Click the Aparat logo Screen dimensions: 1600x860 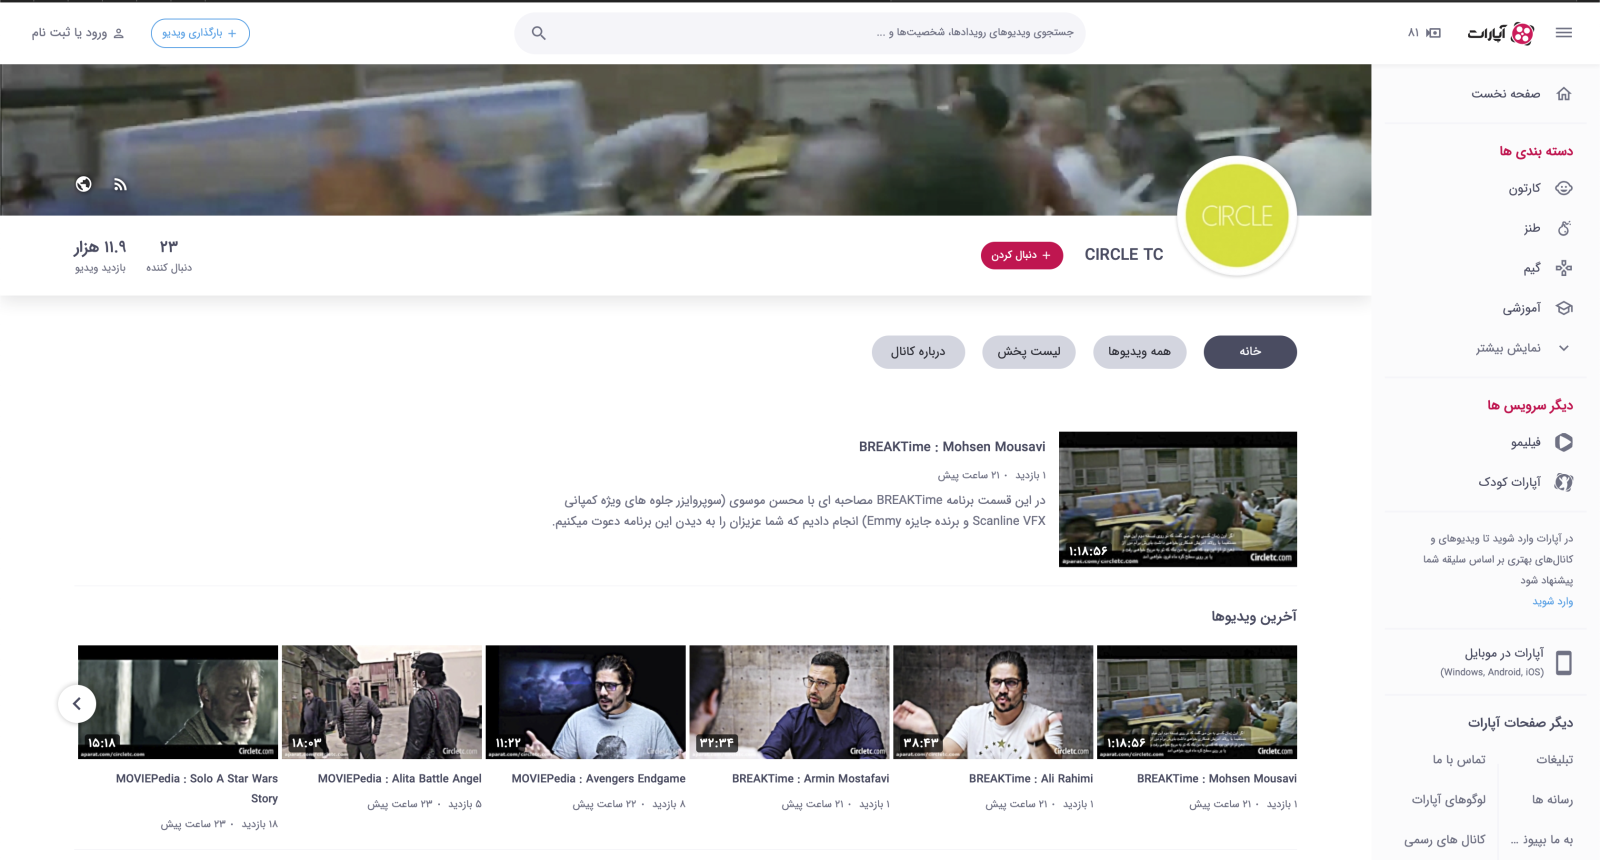point(1501,33)
